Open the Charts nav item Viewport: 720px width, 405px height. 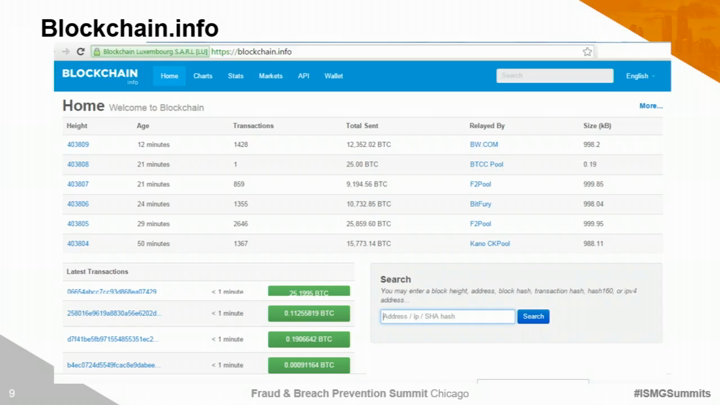203,76
